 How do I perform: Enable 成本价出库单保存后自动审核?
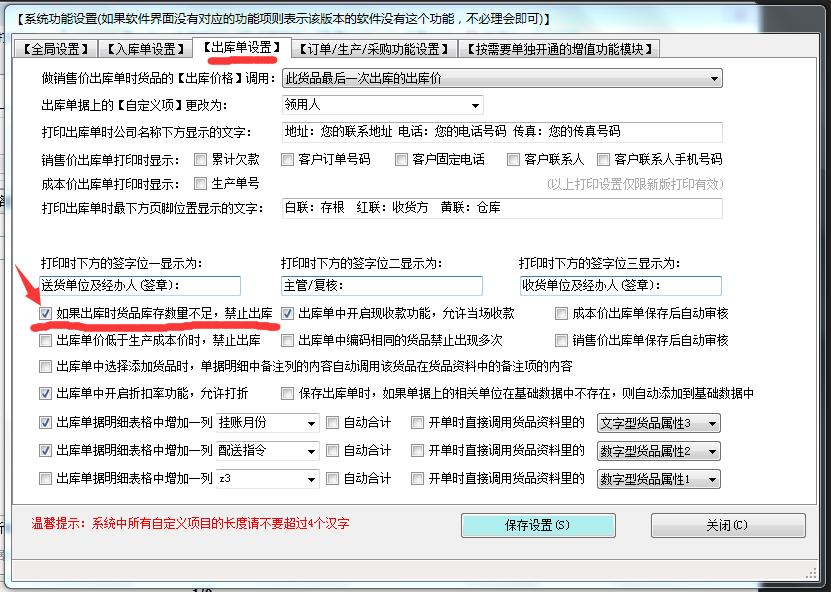pyautogui.click(x=560, y=314)
